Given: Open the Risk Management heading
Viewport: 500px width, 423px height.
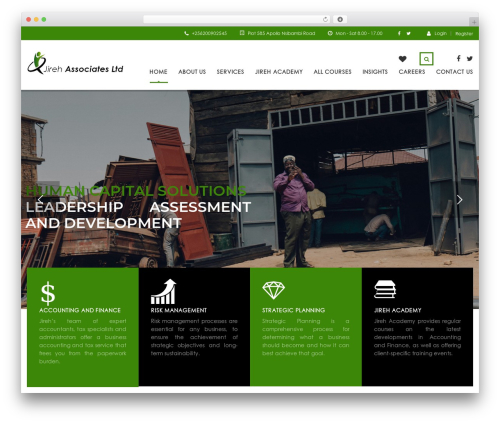Looking at the screenshot, I should [179, 310].
